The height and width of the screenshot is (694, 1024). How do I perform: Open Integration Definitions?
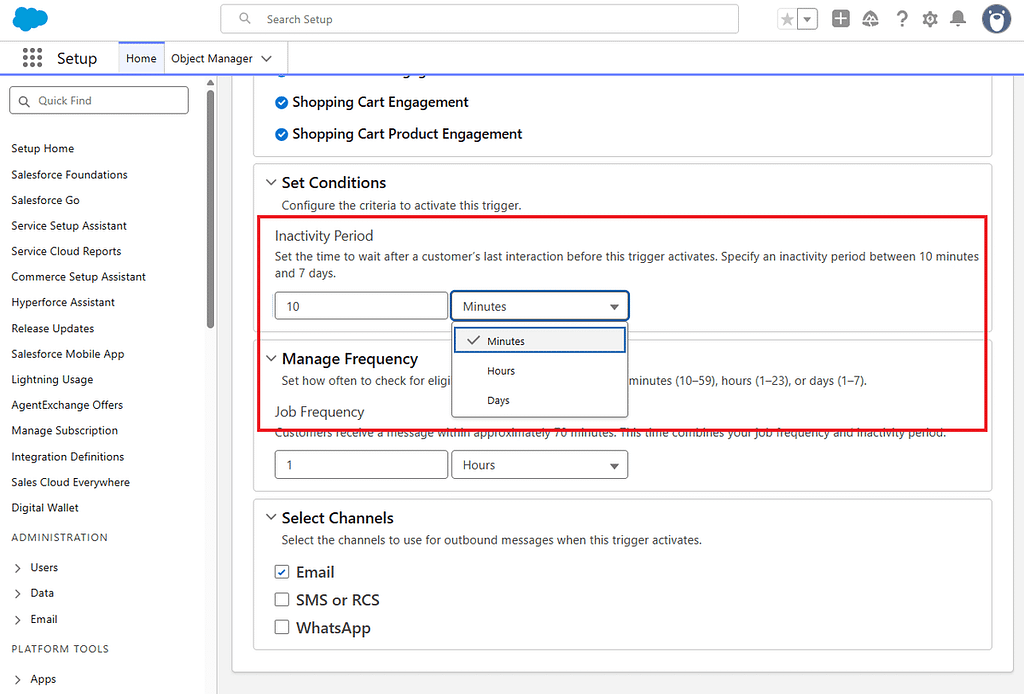tap(67, 456)
